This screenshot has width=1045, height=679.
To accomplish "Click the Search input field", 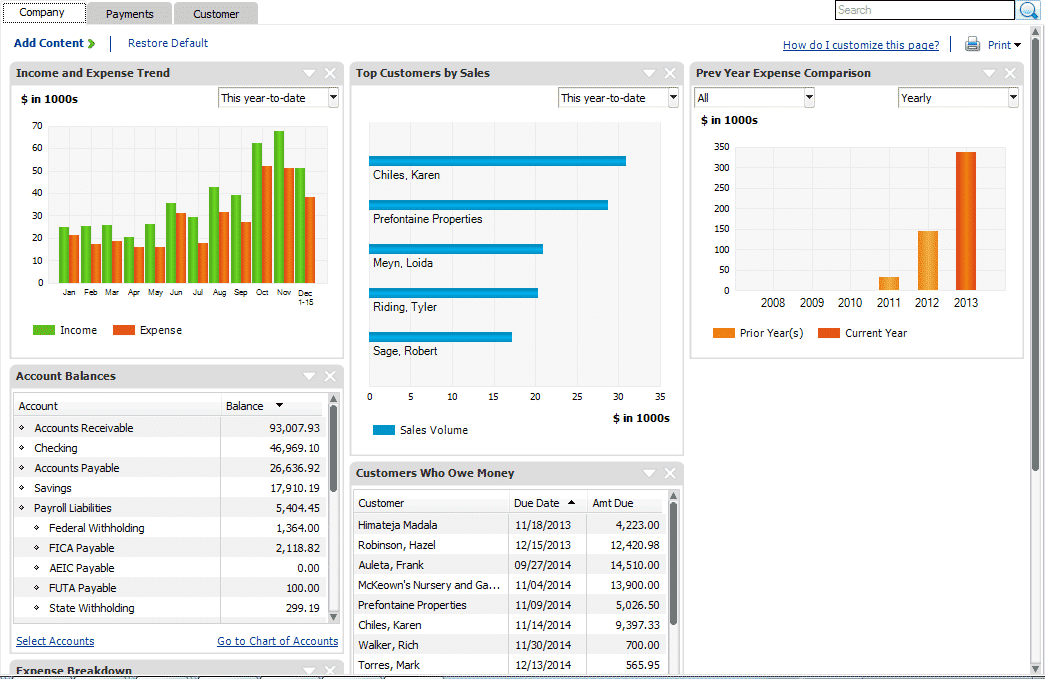I will [x=924, y=10].
